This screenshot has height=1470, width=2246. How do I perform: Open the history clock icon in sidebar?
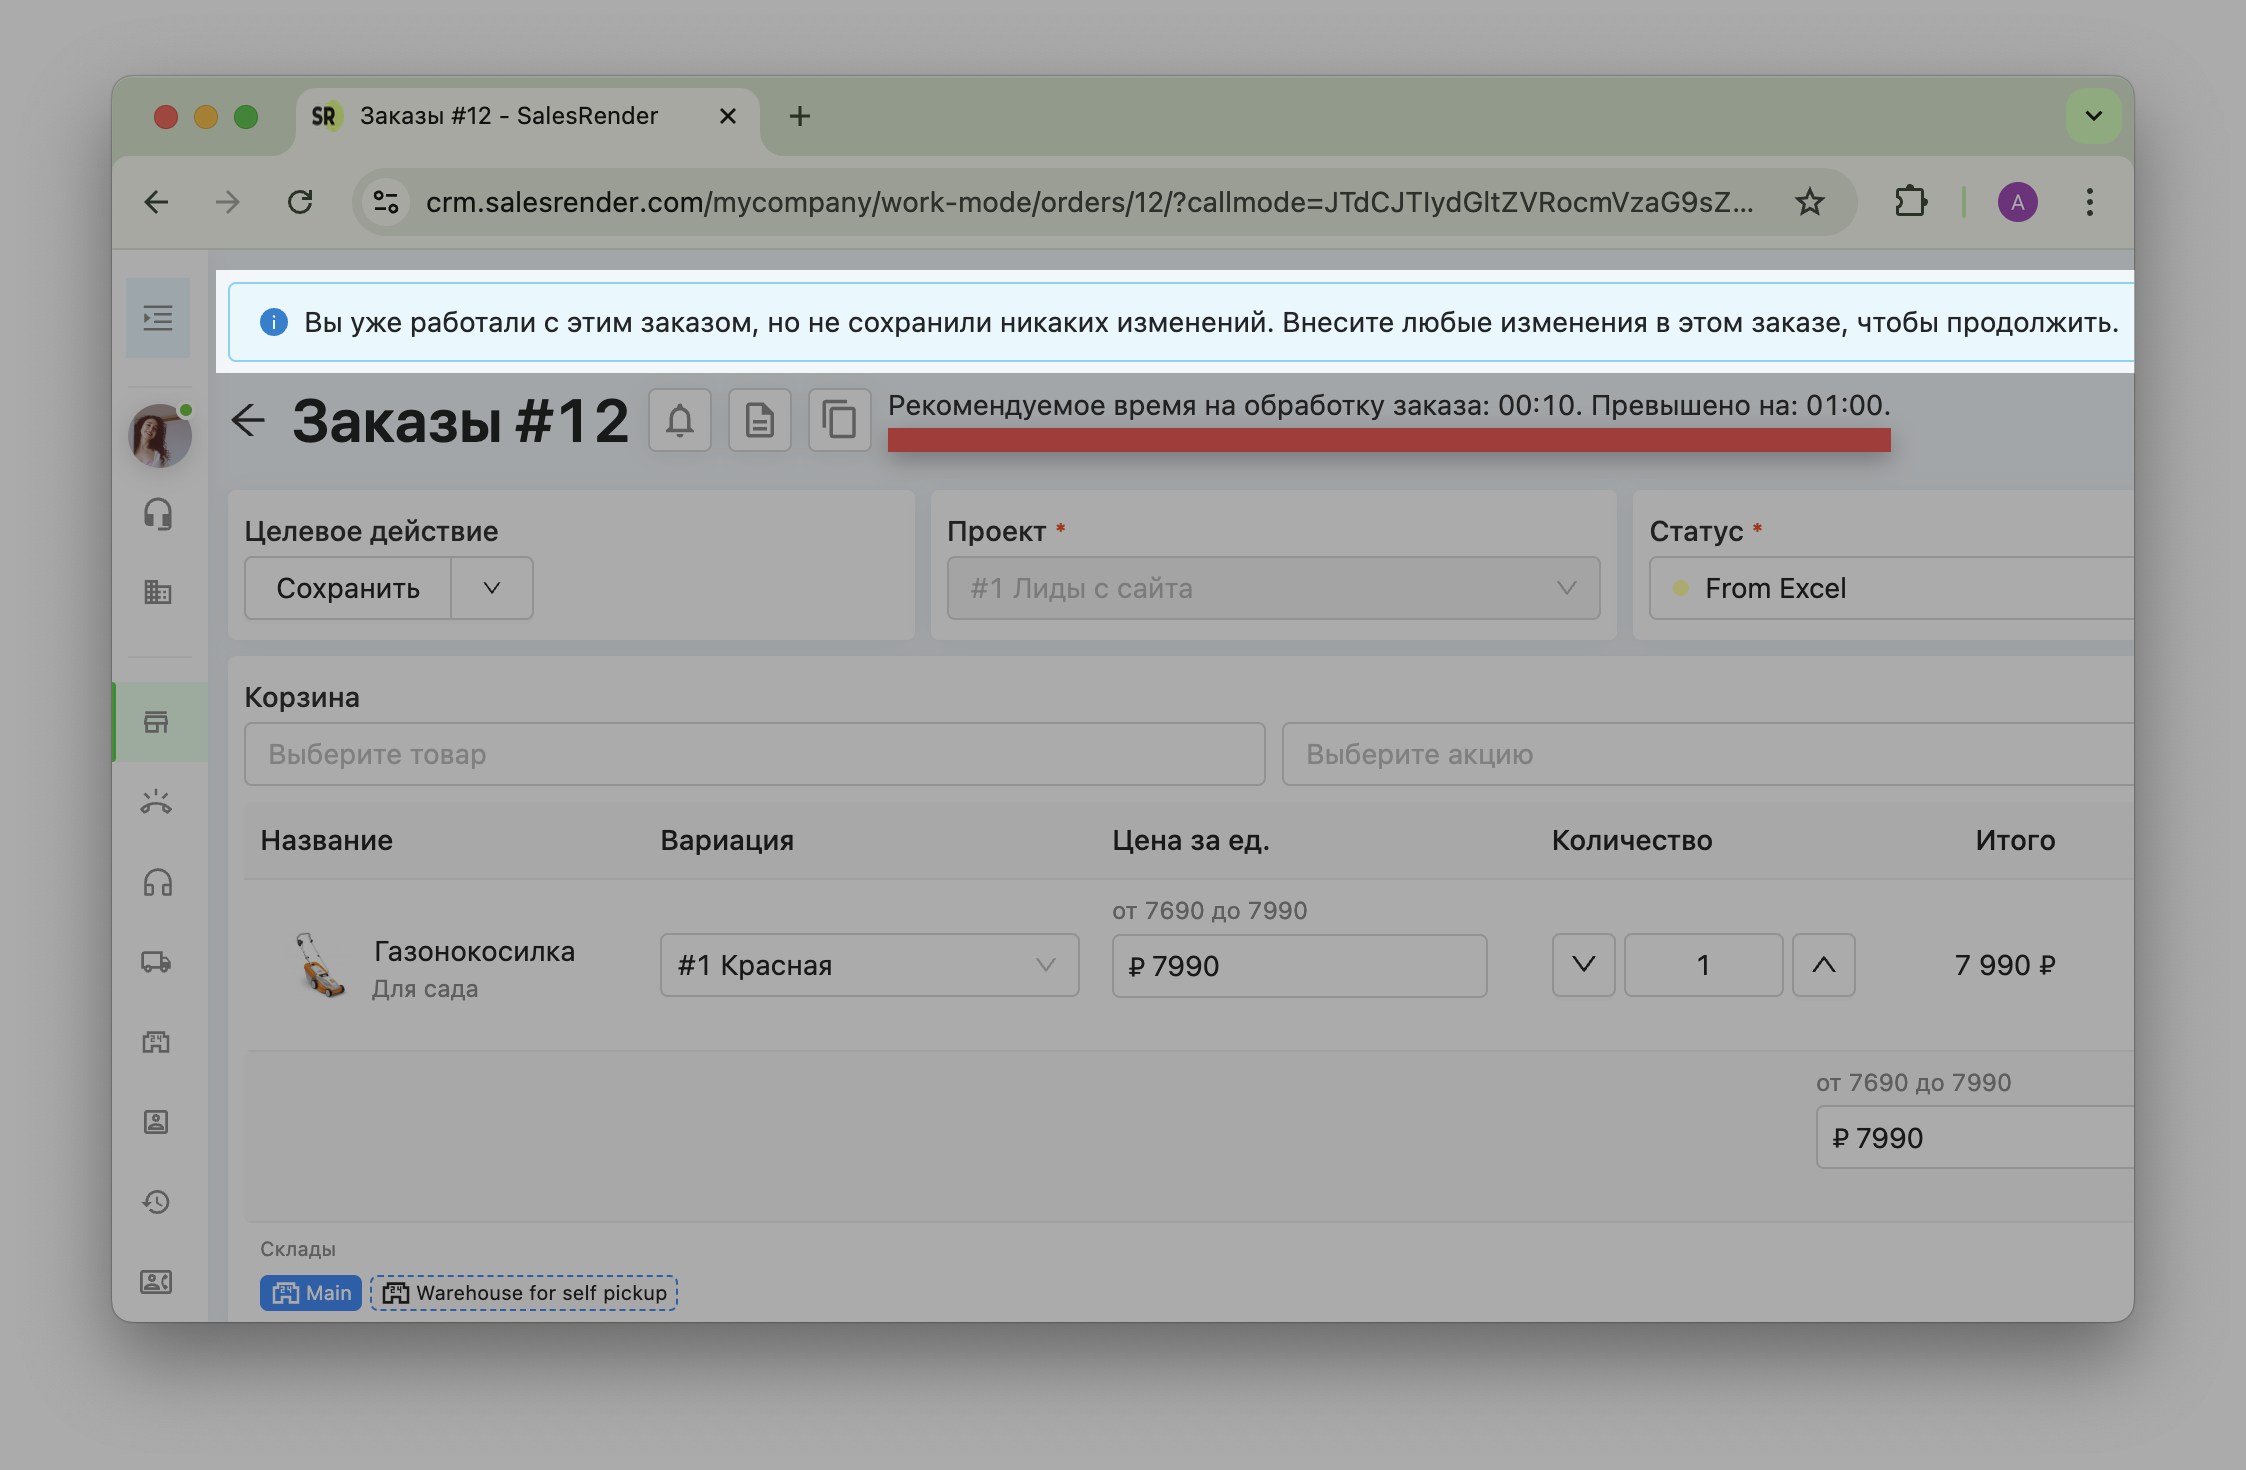point(157,1202)
